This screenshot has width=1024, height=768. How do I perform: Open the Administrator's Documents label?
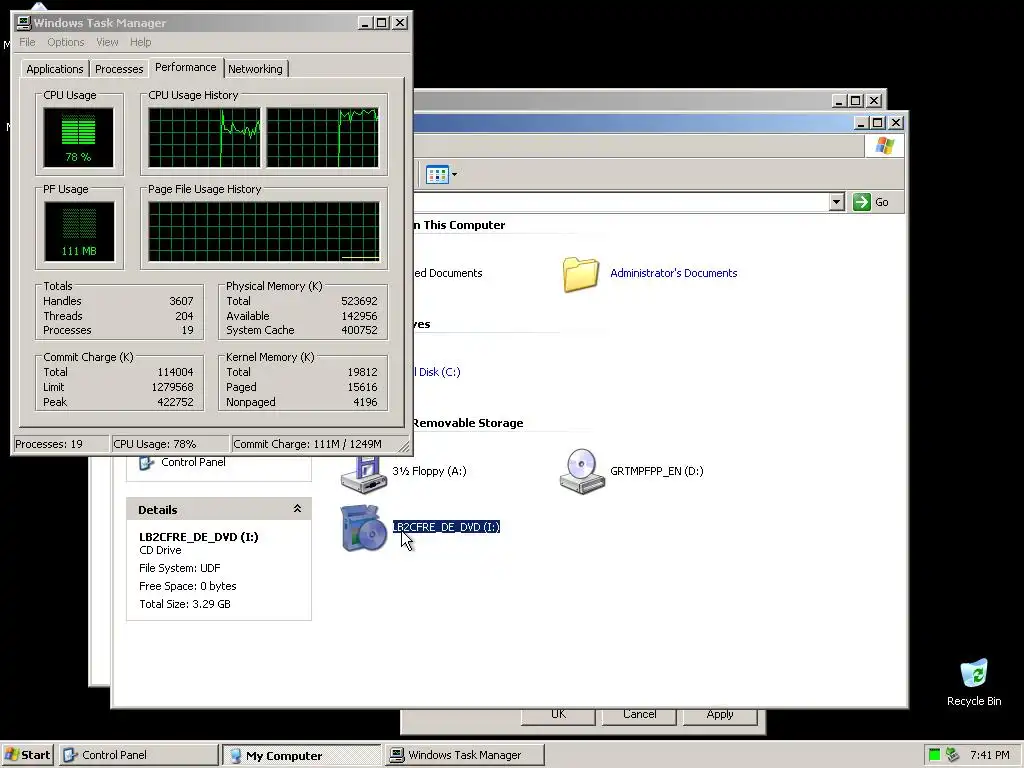pyautogui.click(x=673, y=273)
